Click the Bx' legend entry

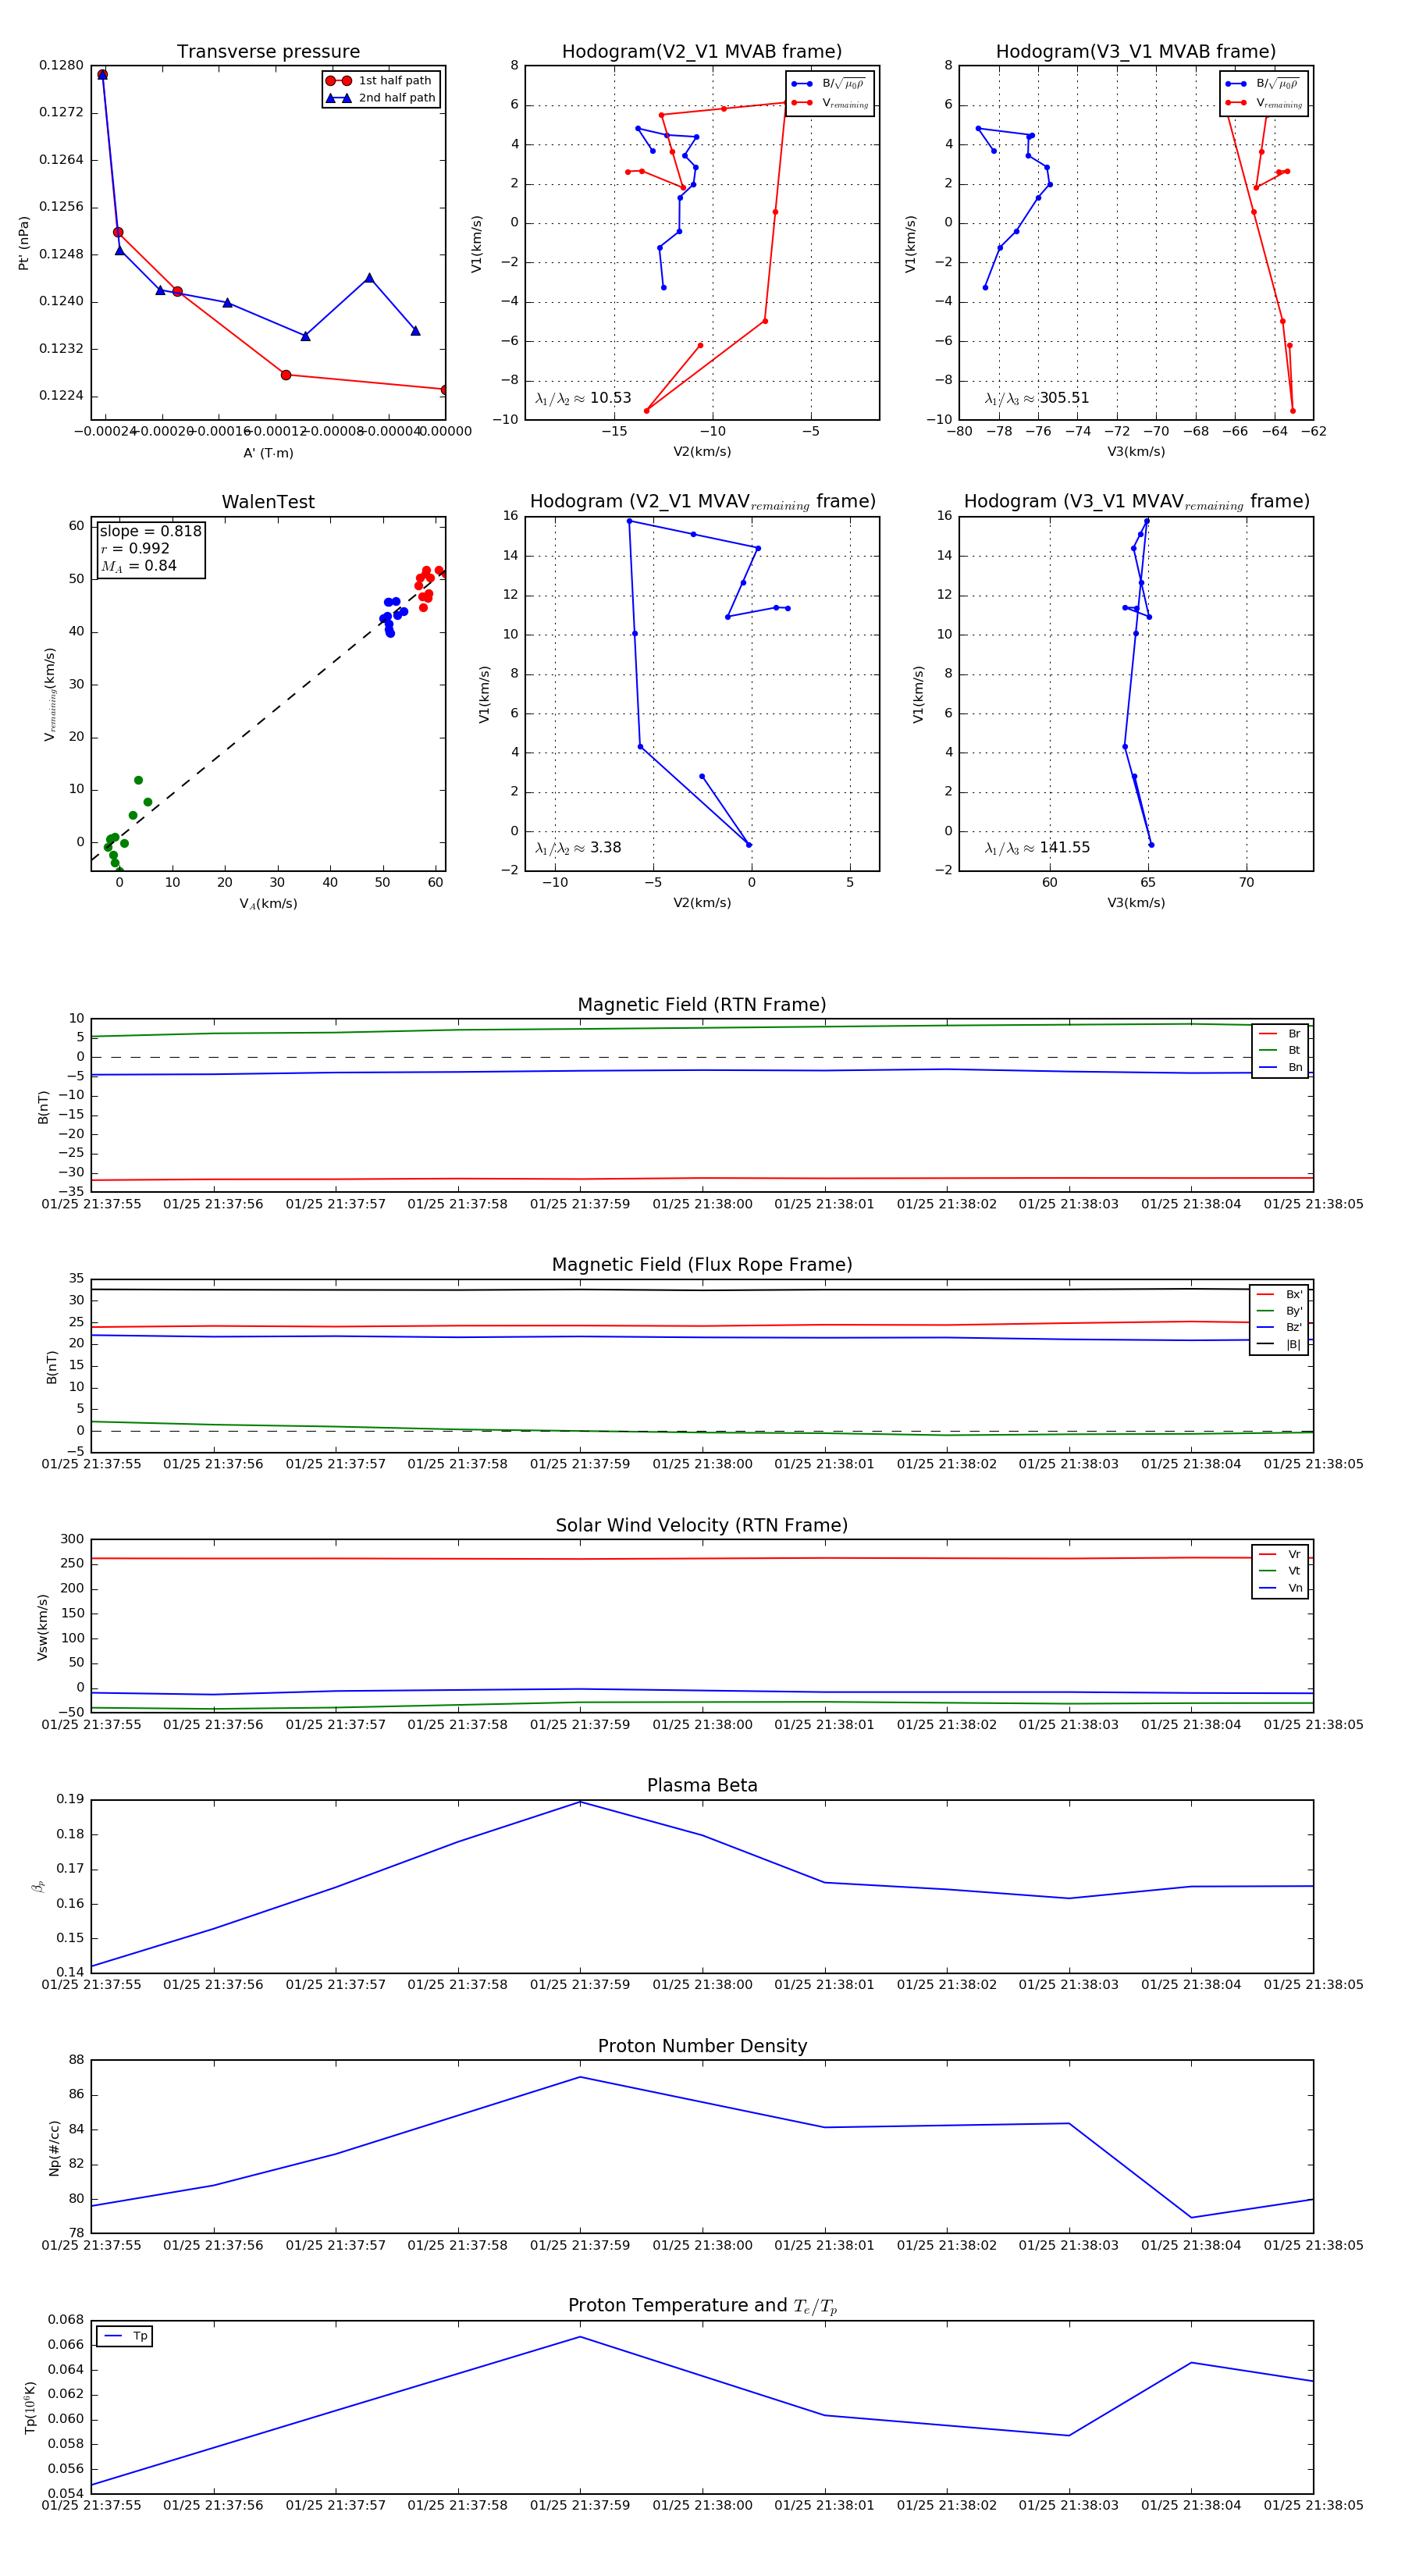(x=1279, y=1294)
